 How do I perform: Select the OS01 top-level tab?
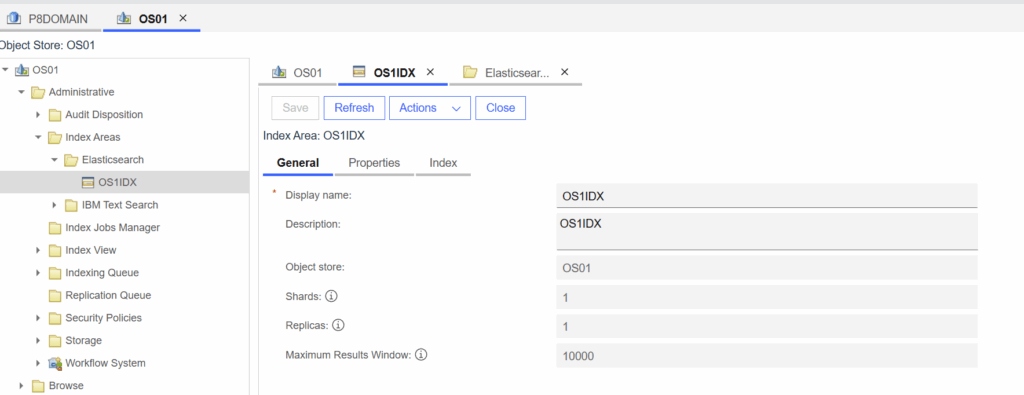153,19
